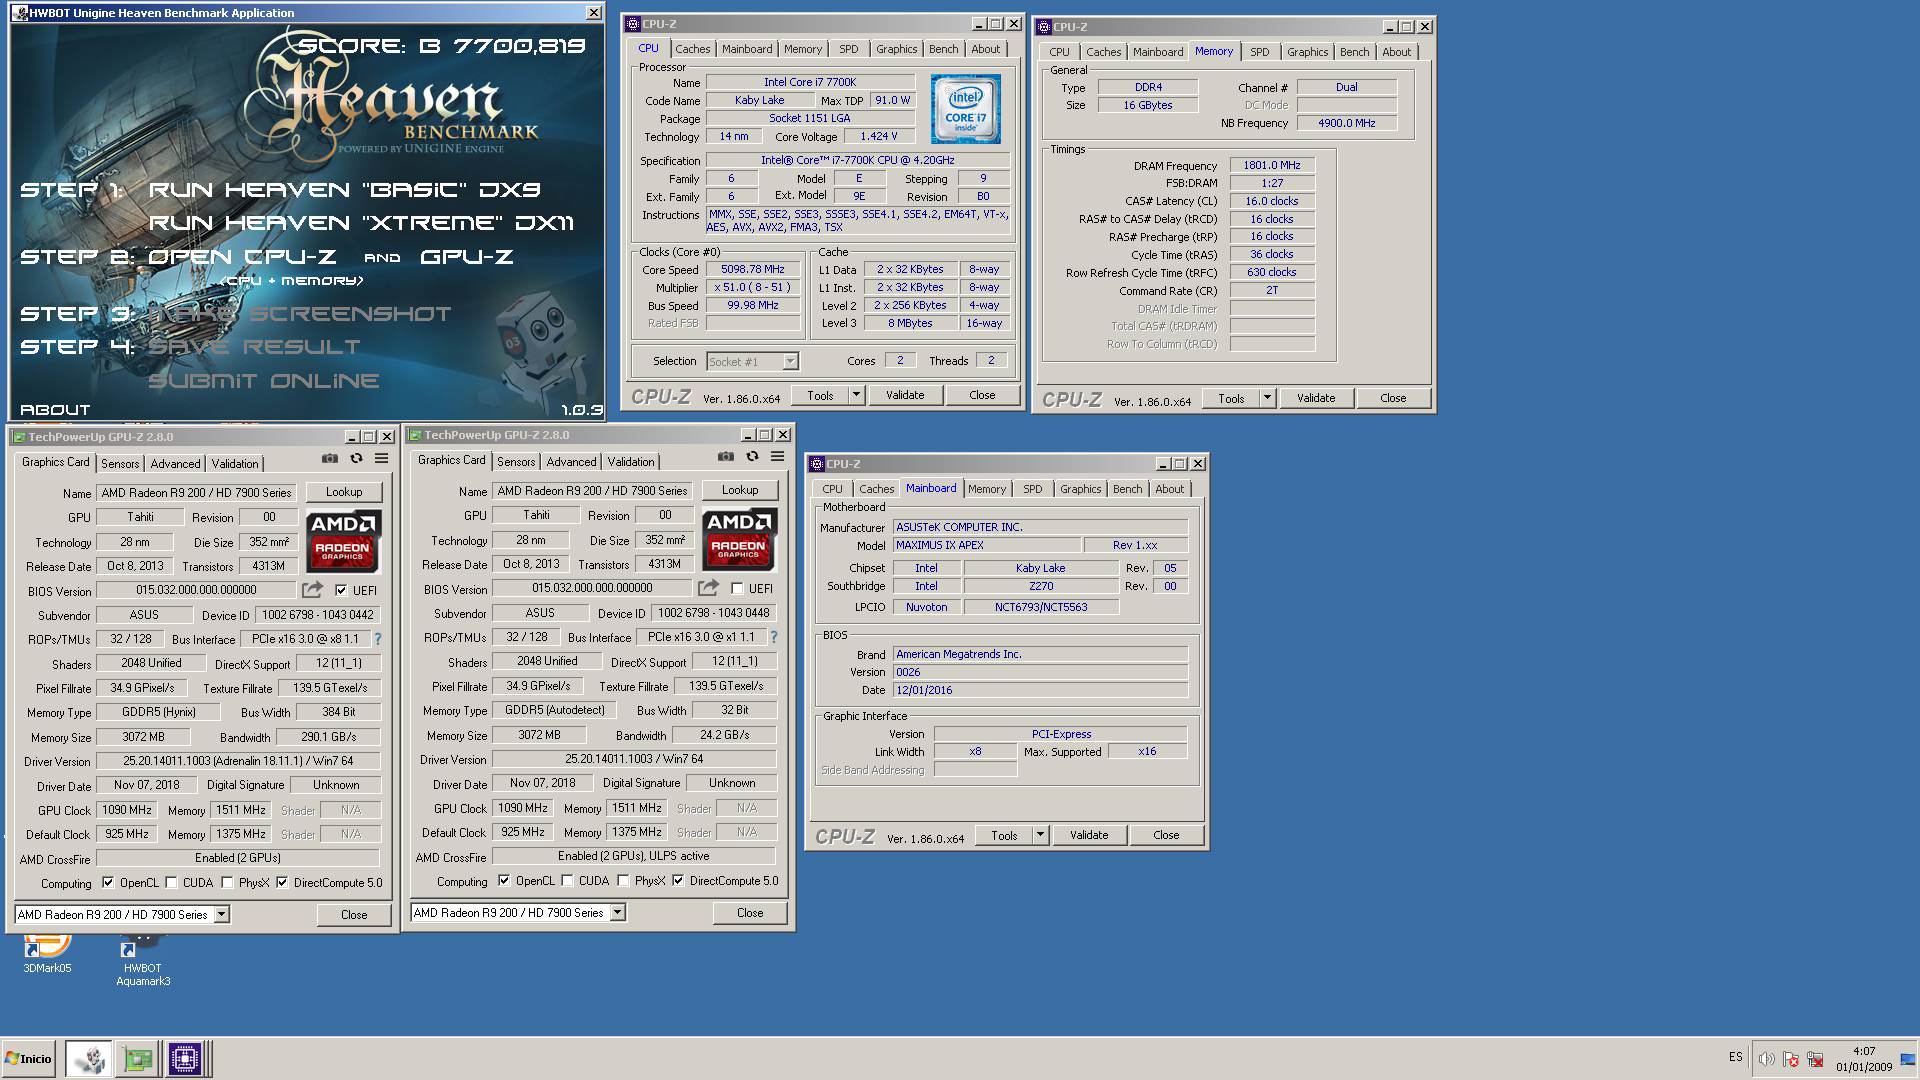Image resolution: width=1920 pixels, height=1080 pixels.
Task: Click the HWBOT Heaven taskbar button
Action: tap(89, 1059)
